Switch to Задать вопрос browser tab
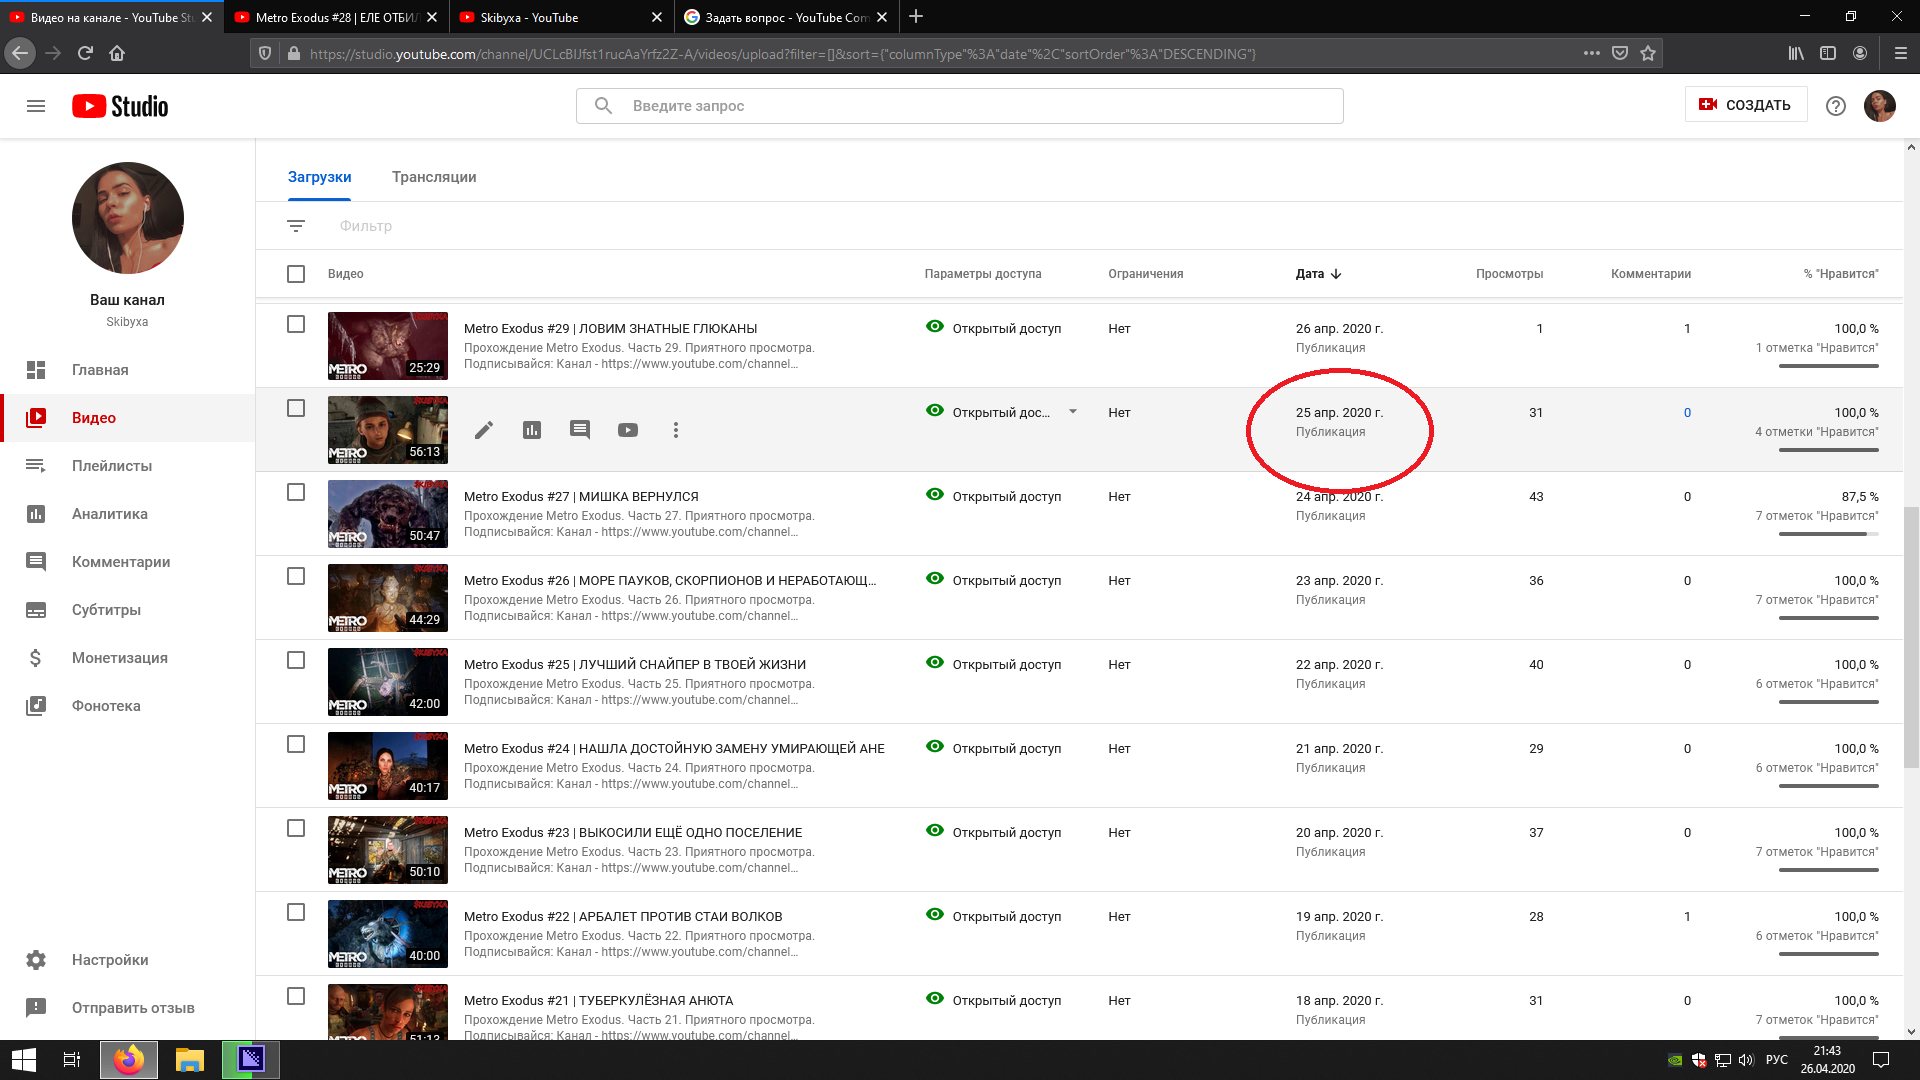Screen dimensions: 1920x1080 coord(785,17)
